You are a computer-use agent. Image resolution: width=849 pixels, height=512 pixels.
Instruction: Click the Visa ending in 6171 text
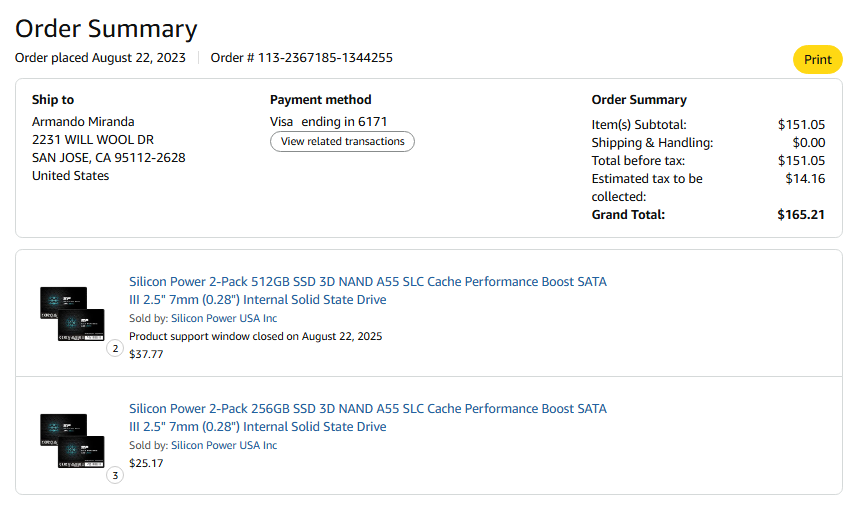328,122
